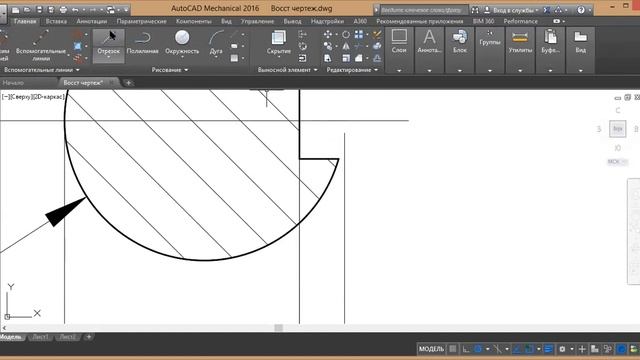Image resolution: width=640 pixels, height=360 pixels.
Task: Switch to the Начало file tab
Action: [13, 83]
